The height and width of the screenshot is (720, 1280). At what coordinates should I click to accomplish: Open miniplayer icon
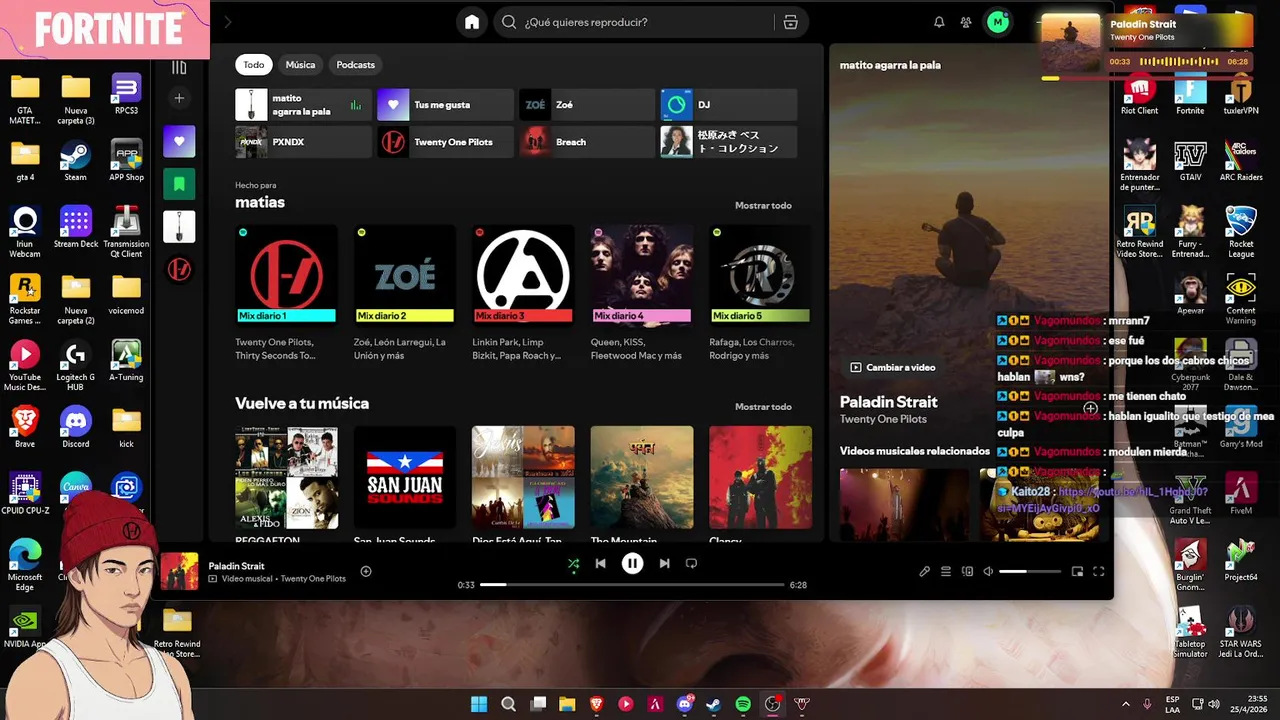[x=1077, y=572]
